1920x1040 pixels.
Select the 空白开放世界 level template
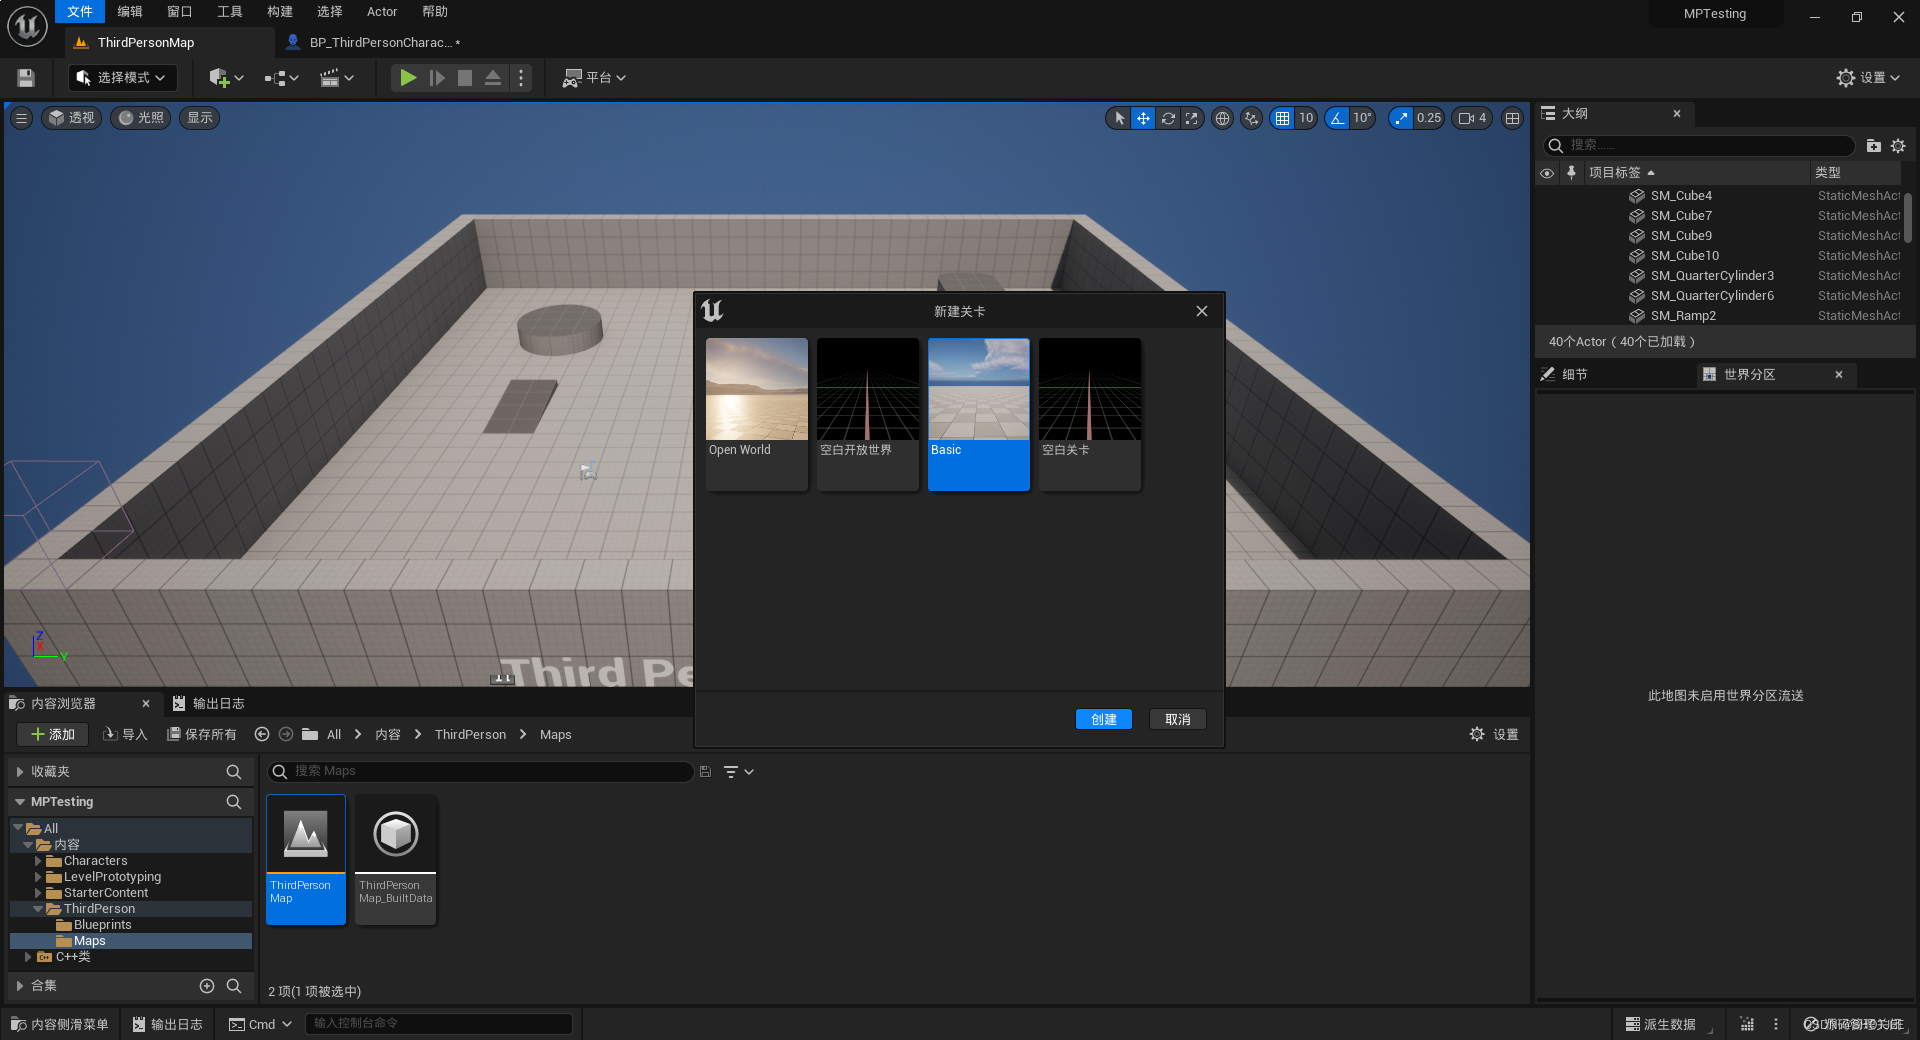[868, 413]
